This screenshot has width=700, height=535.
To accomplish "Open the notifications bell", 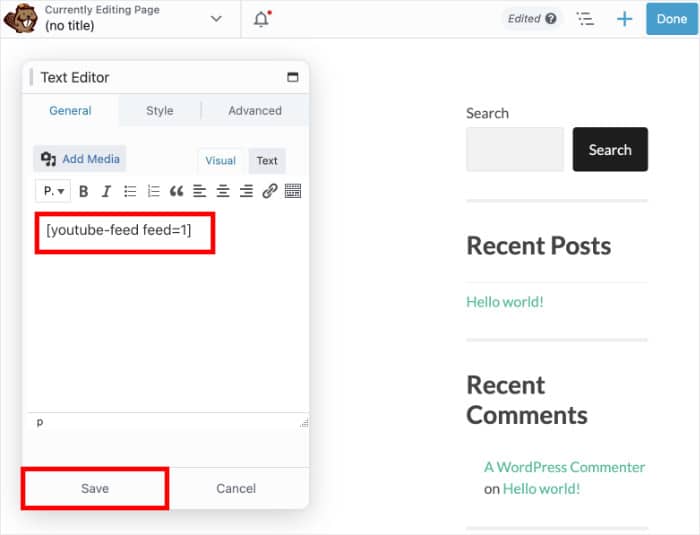I will coord(262,19).
